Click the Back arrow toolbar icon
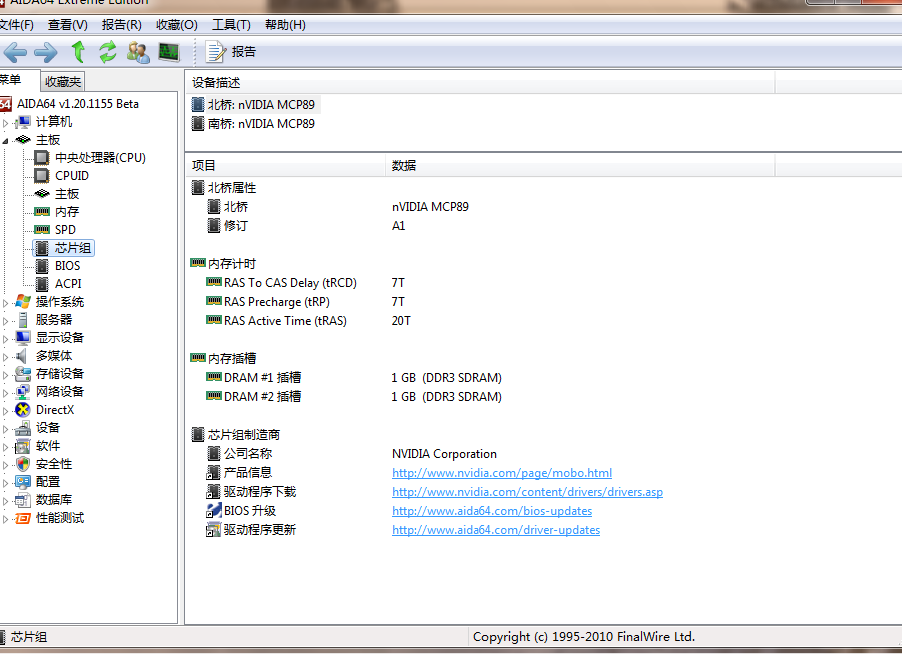Viewport: 902px width, 654px height. pos(15,52)
